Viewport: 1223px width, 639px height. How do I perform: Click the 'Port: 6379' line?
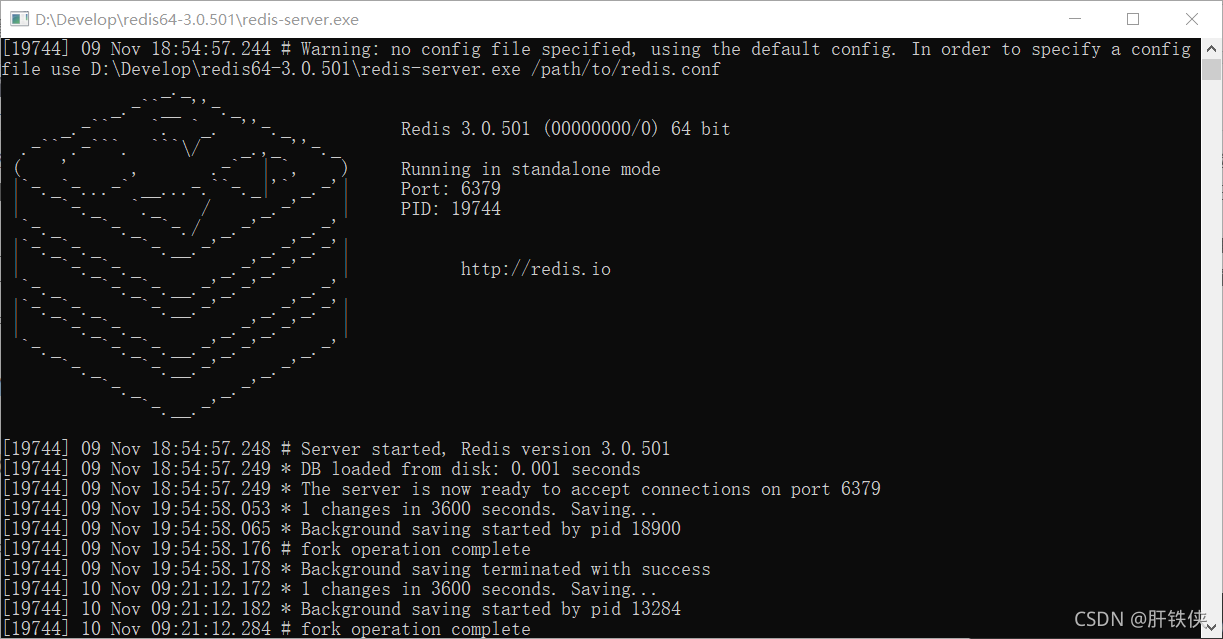coord(451,189)
